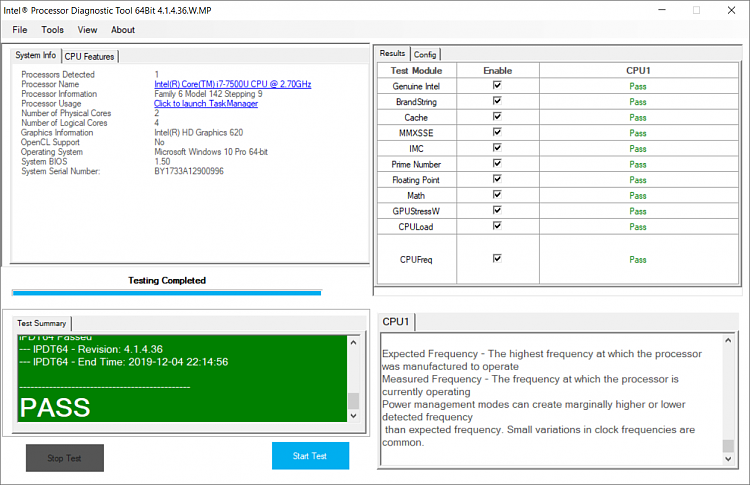
Task: Click the CPU1 column header
Action: point(639,71)
